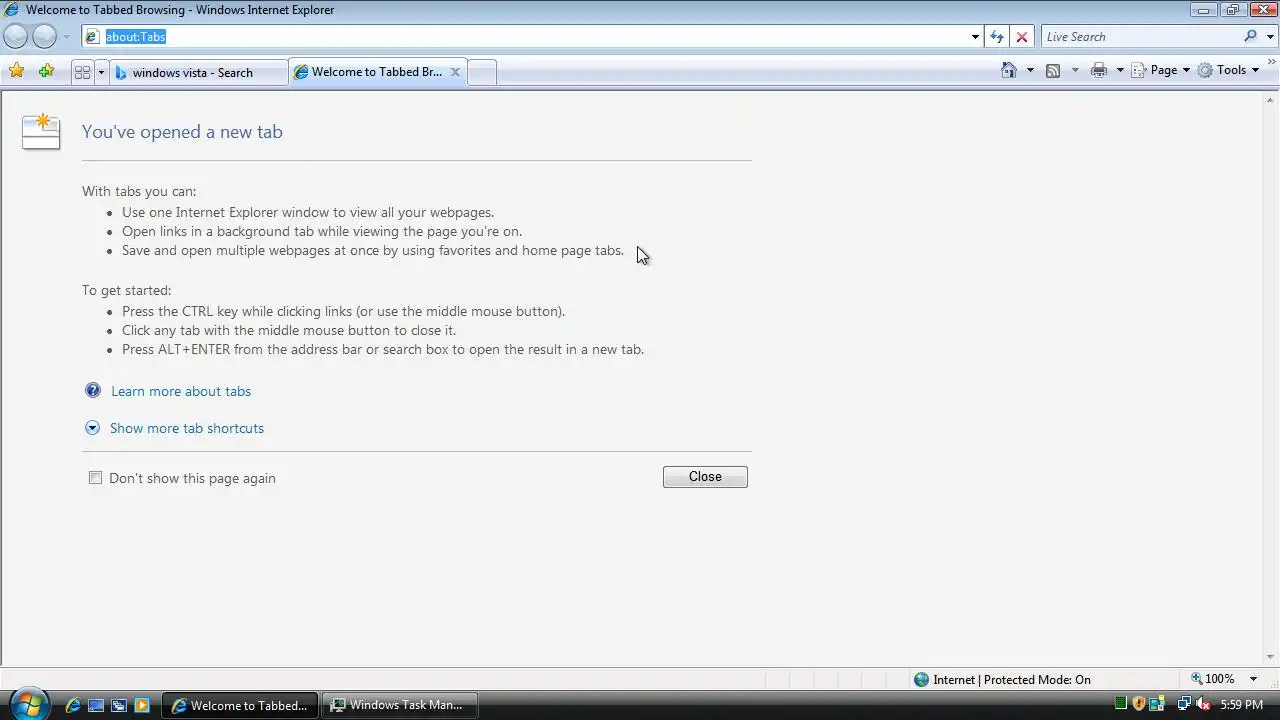Screen dimensions: 1280x720
Task: Switch to the Windows Task Manager taskbar button
Action: coord(400,705)
